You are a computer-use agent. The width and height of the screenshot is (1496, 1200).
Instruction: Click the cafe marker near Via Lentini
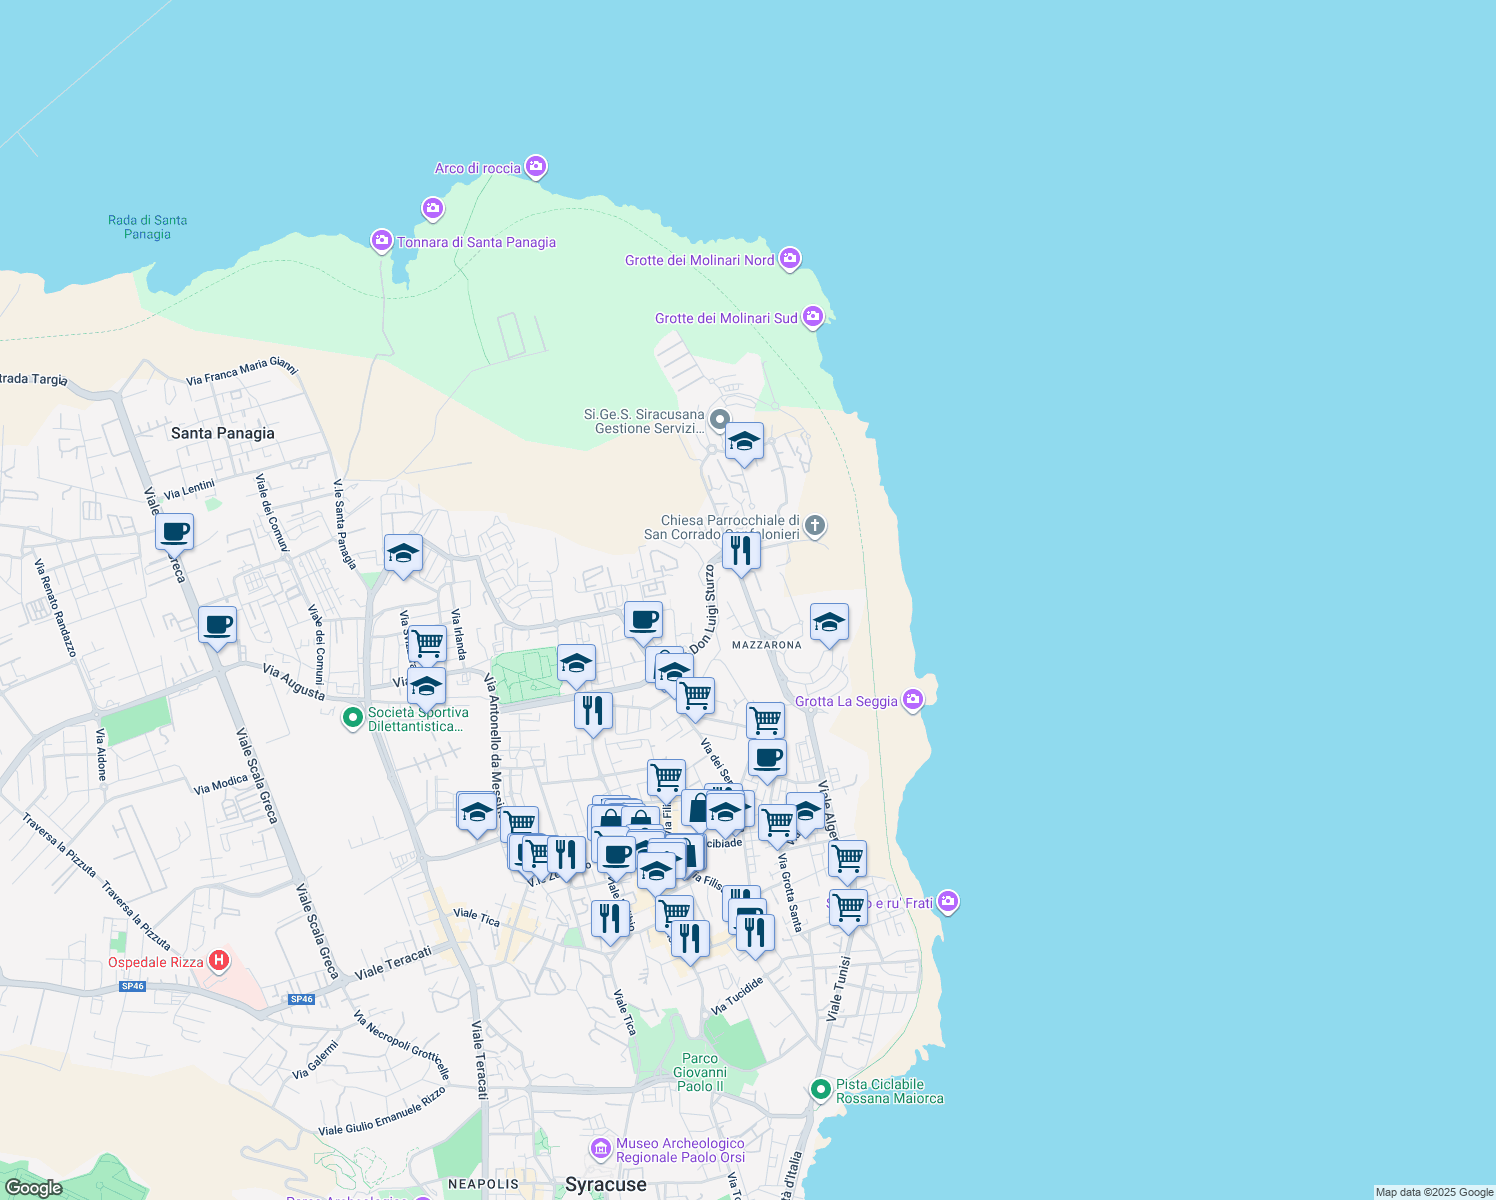(x=174, y=532)
